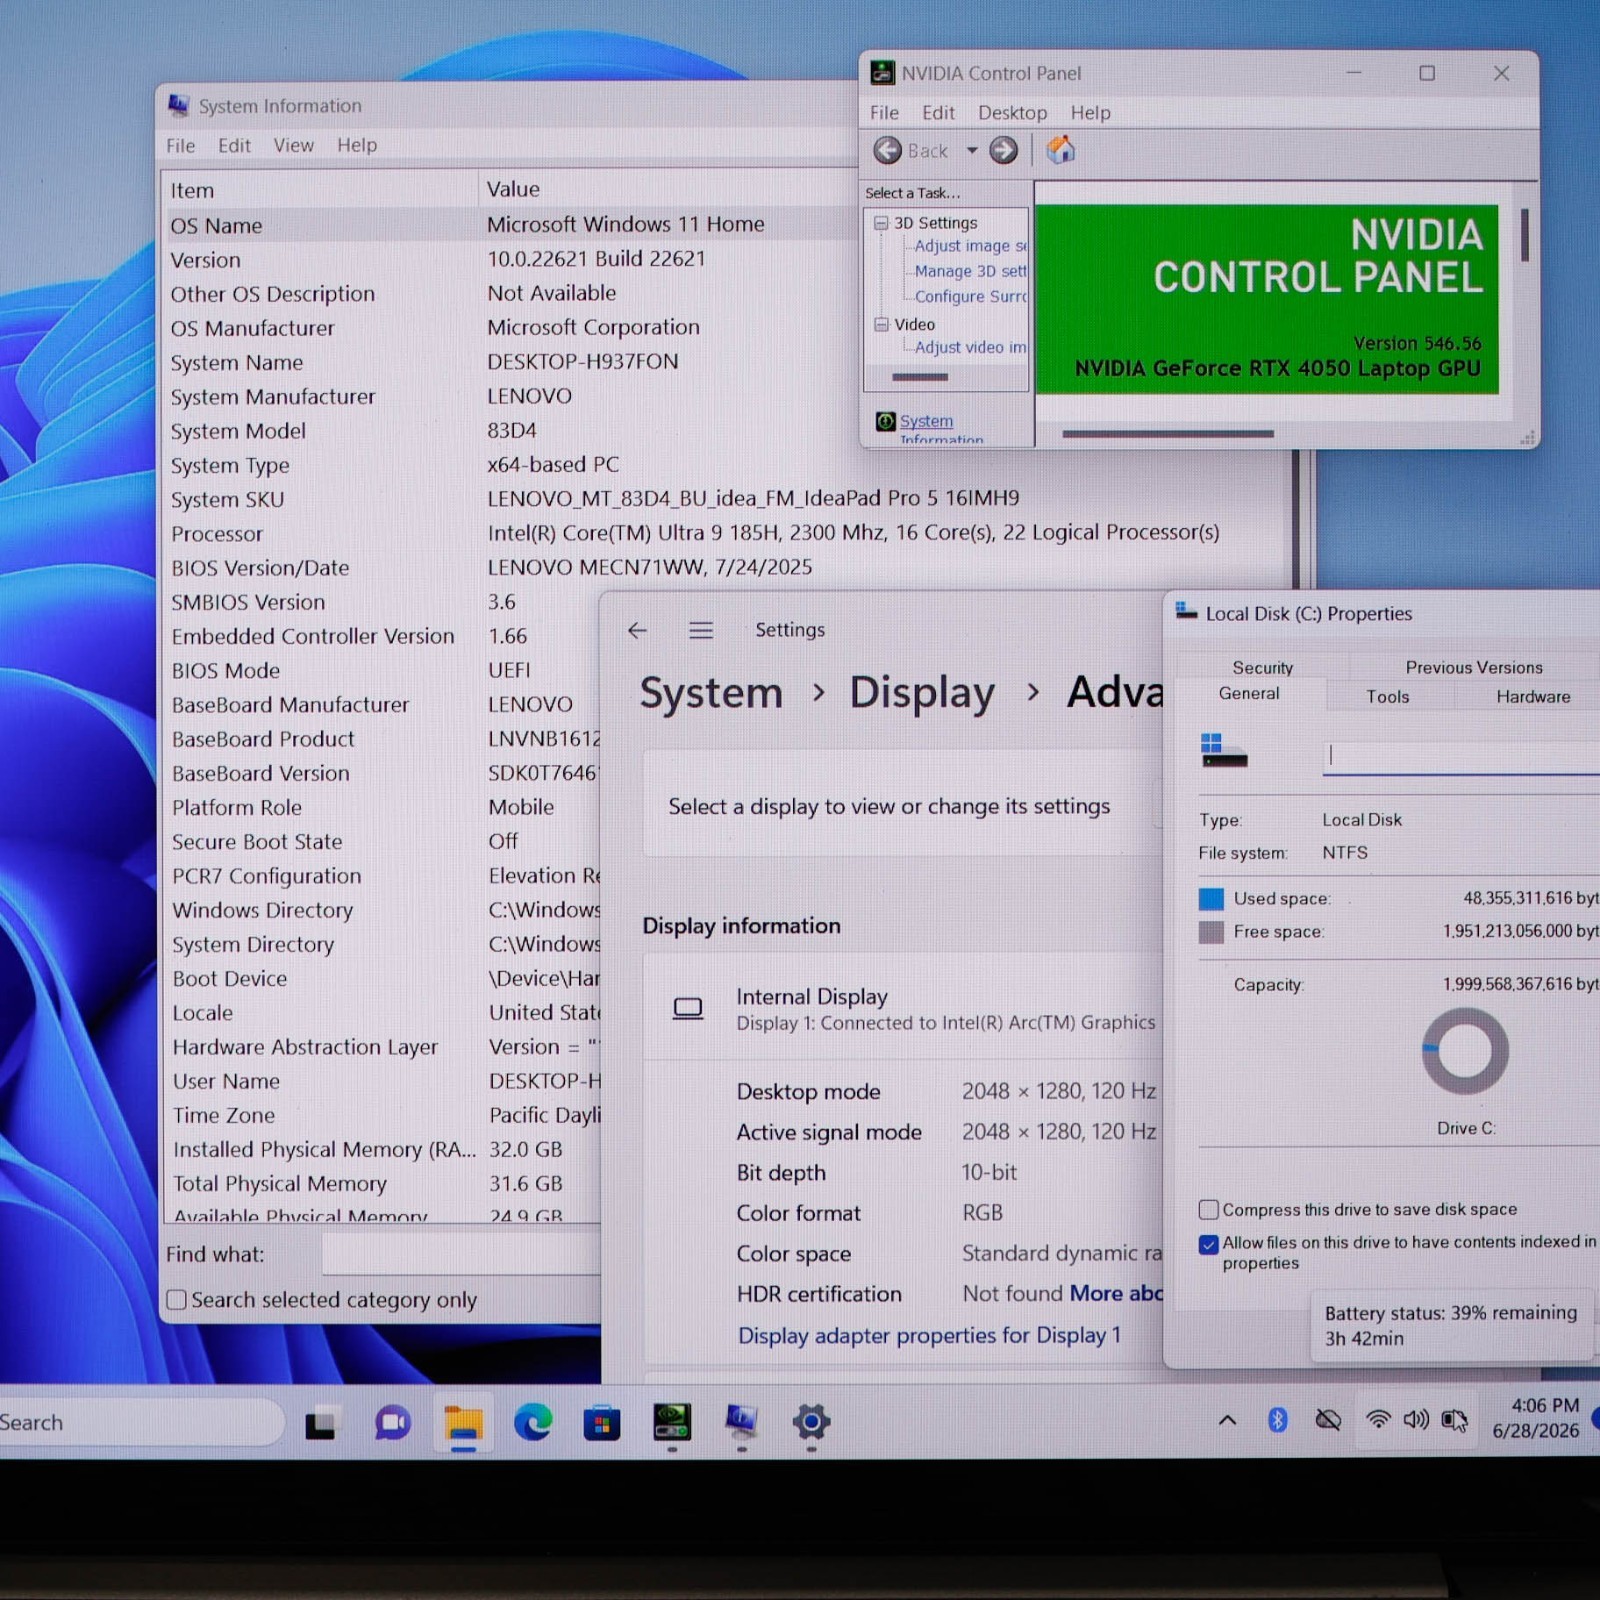Select the Processor row
Screen dimensions: 1600x1600
[x=725, y=534]
